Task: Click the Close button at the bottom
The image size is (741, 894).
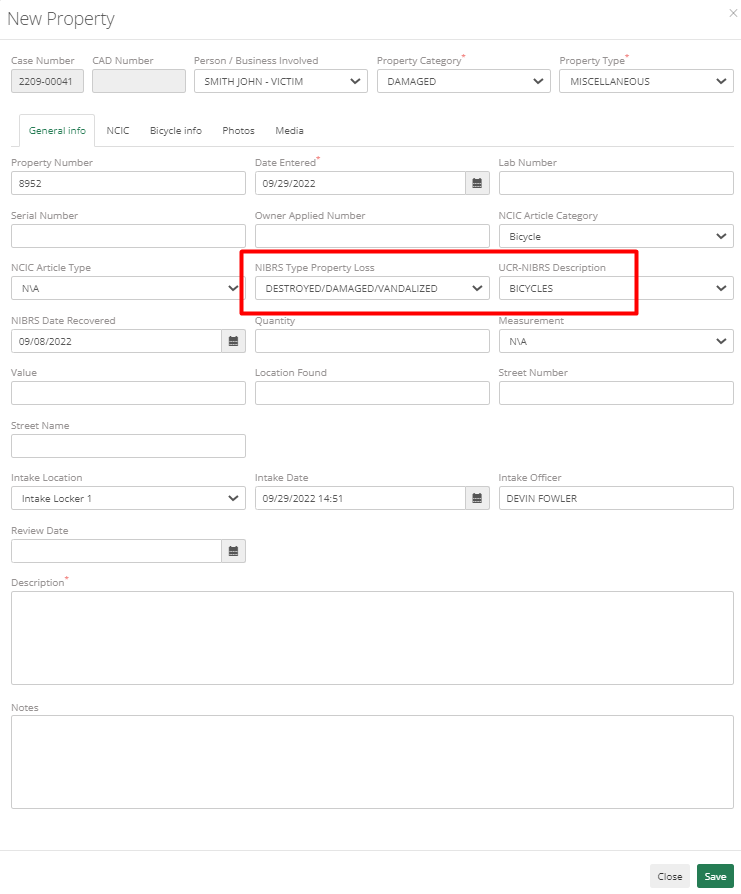Action: tap(669, 876)
